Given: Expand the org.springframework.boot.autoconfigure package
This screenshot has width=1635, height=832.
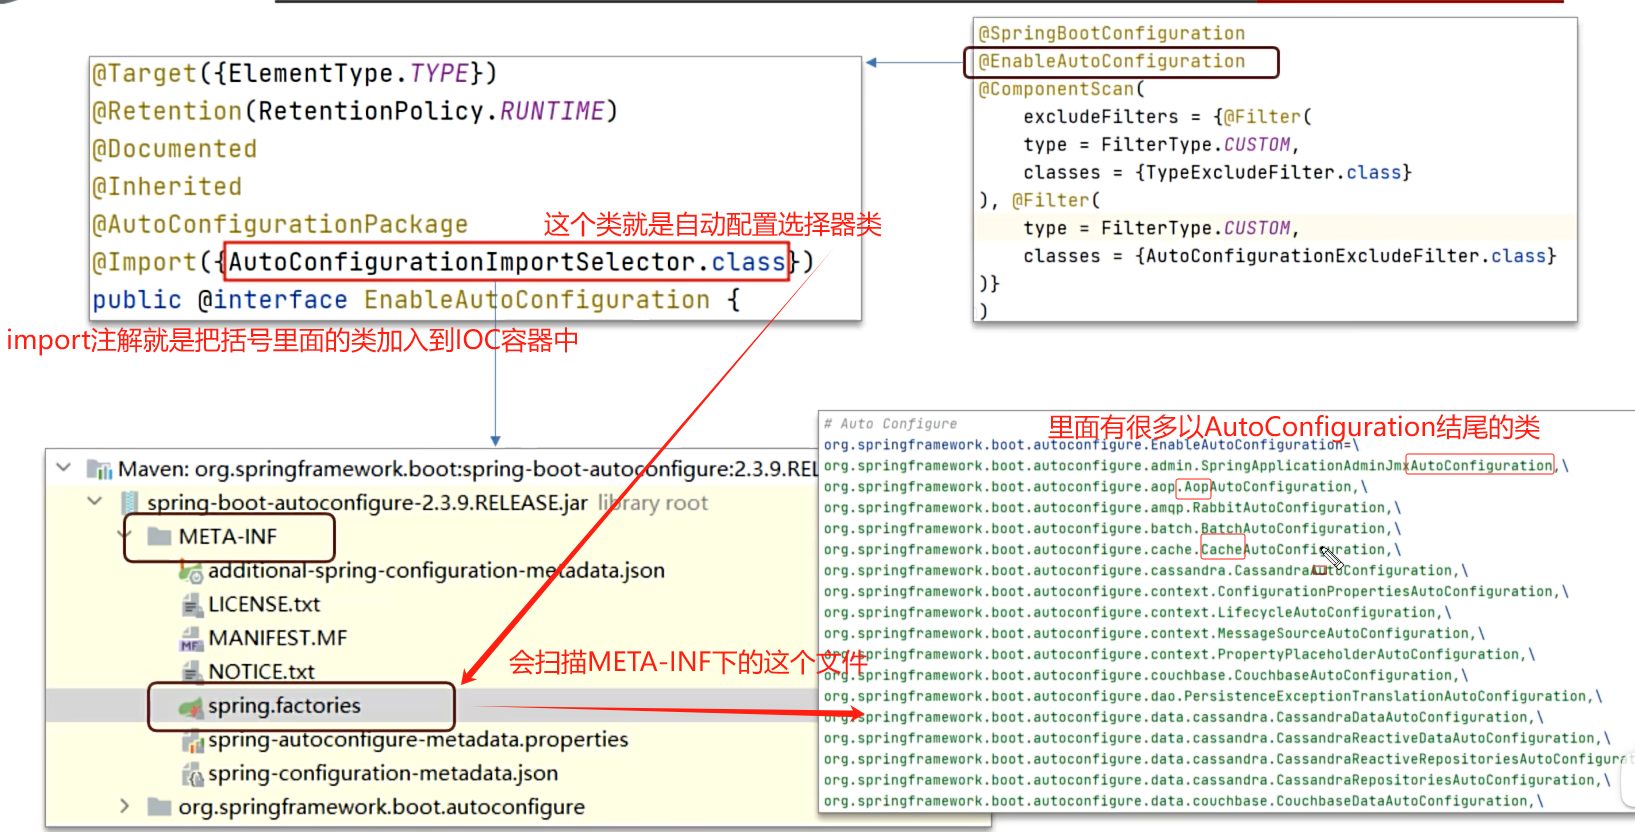Looking at the screenshot, I should coord(124,805).
